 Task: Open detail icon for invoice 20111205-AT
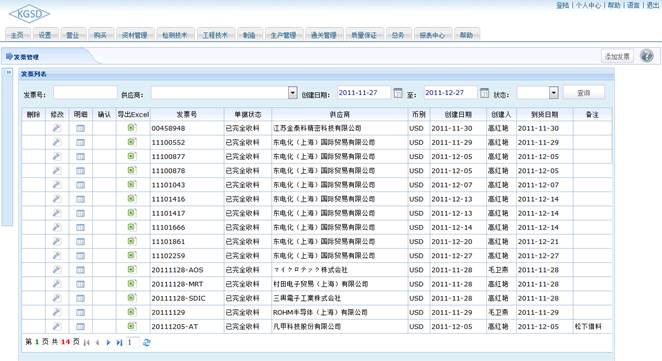[x=80, y=327]
